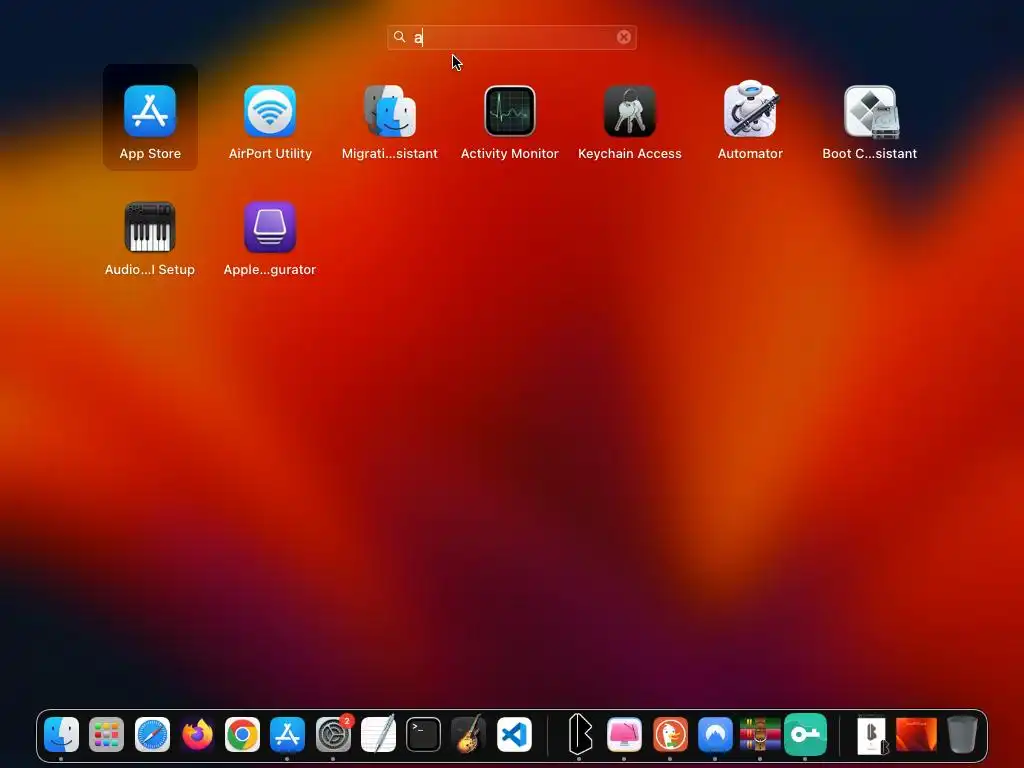
Task: Open Keychain Access
Action: 630,111
